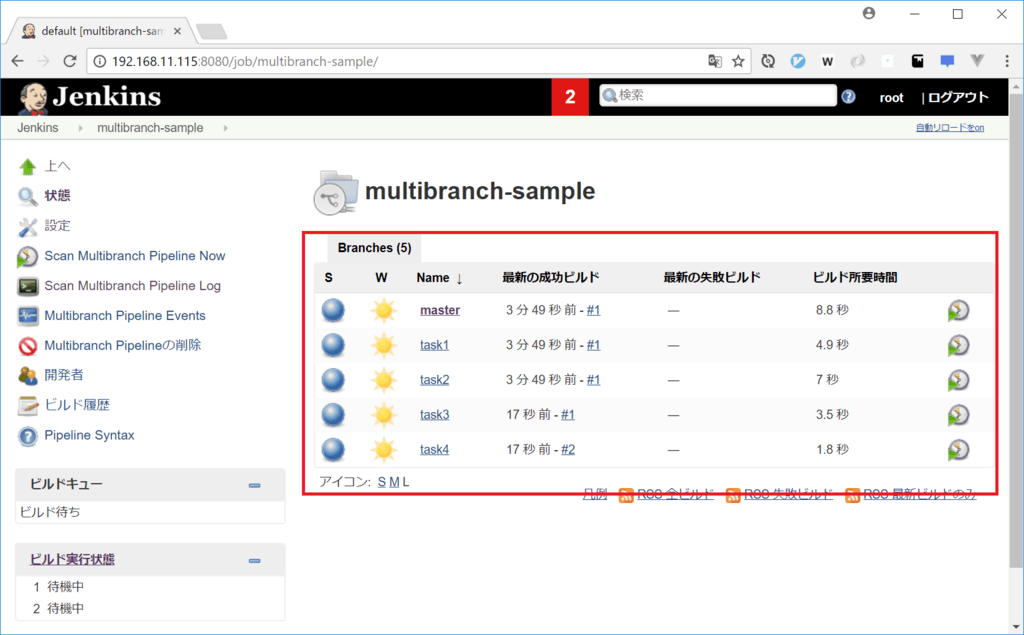Reload the page in the browser

(70, 61)
